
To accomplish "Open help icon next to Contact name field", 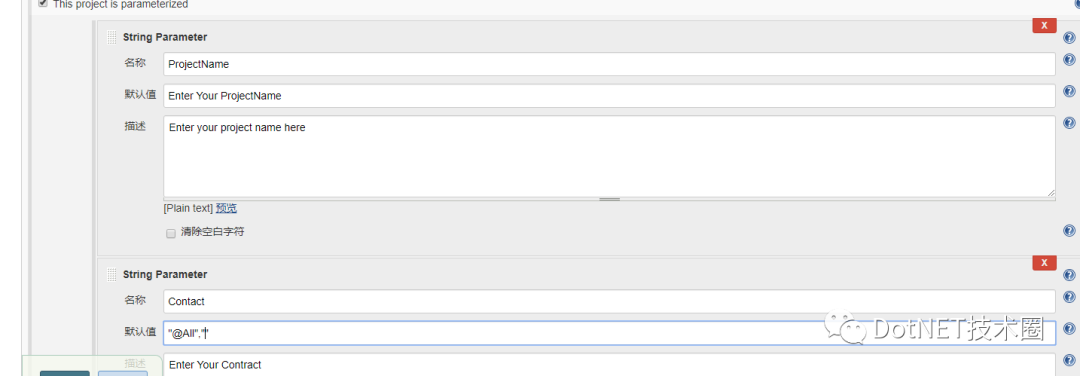I will [x=1069, y=297].
